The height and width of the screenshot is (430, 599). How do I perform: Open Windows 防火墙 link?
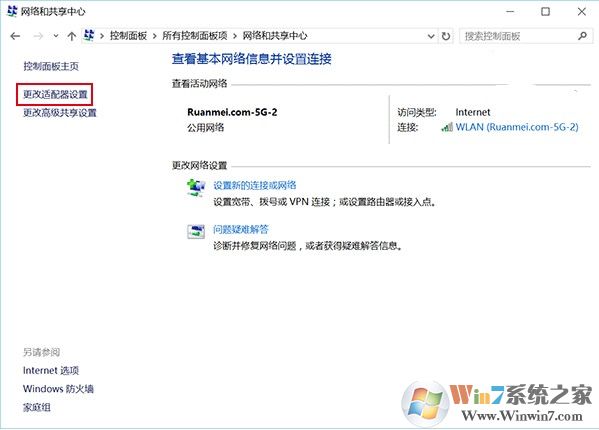click(x=58, y=389)
